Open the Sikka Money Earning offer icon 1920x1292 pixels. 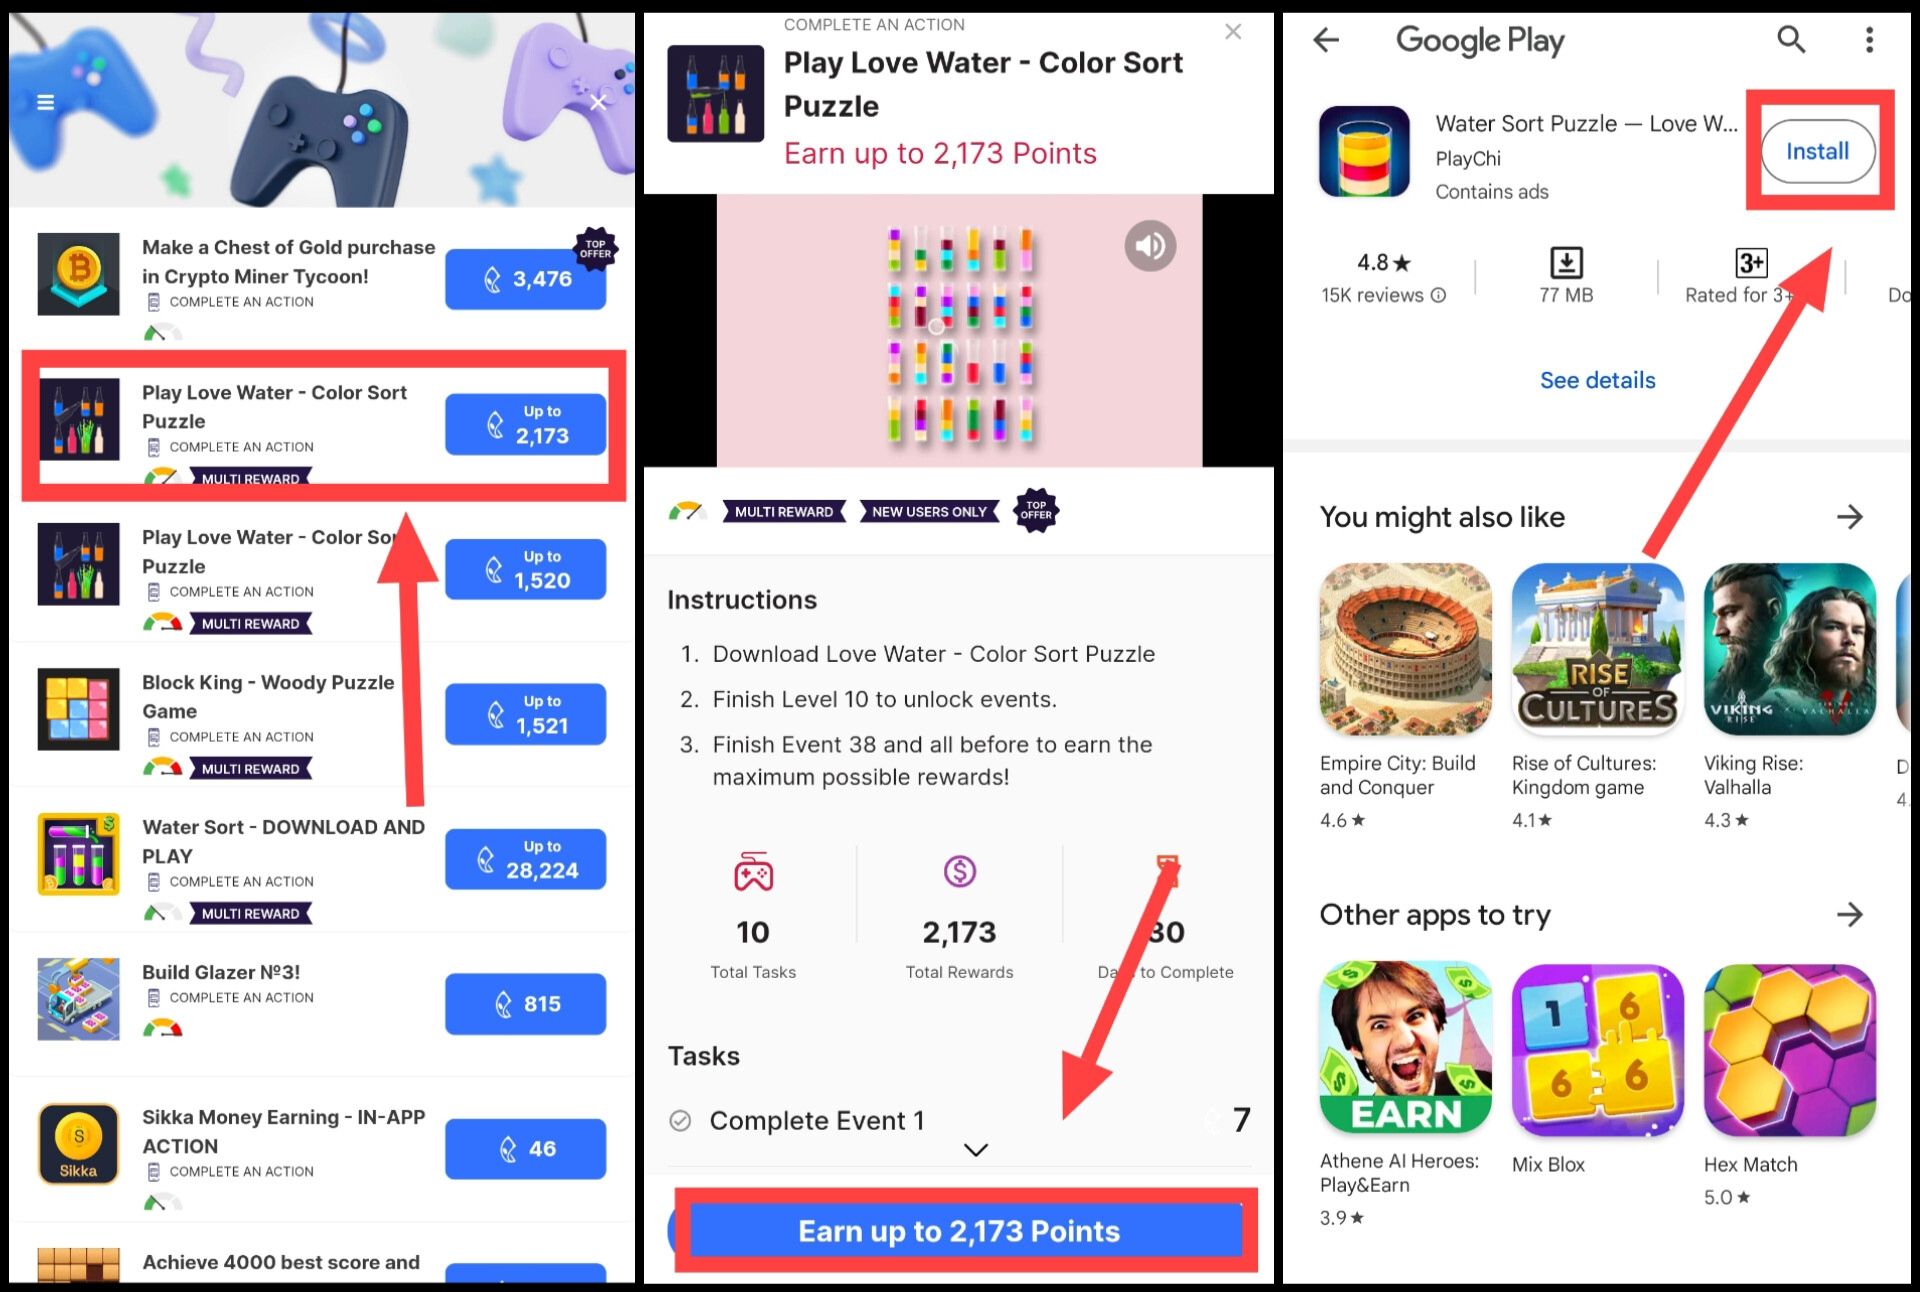[79, 1144]
